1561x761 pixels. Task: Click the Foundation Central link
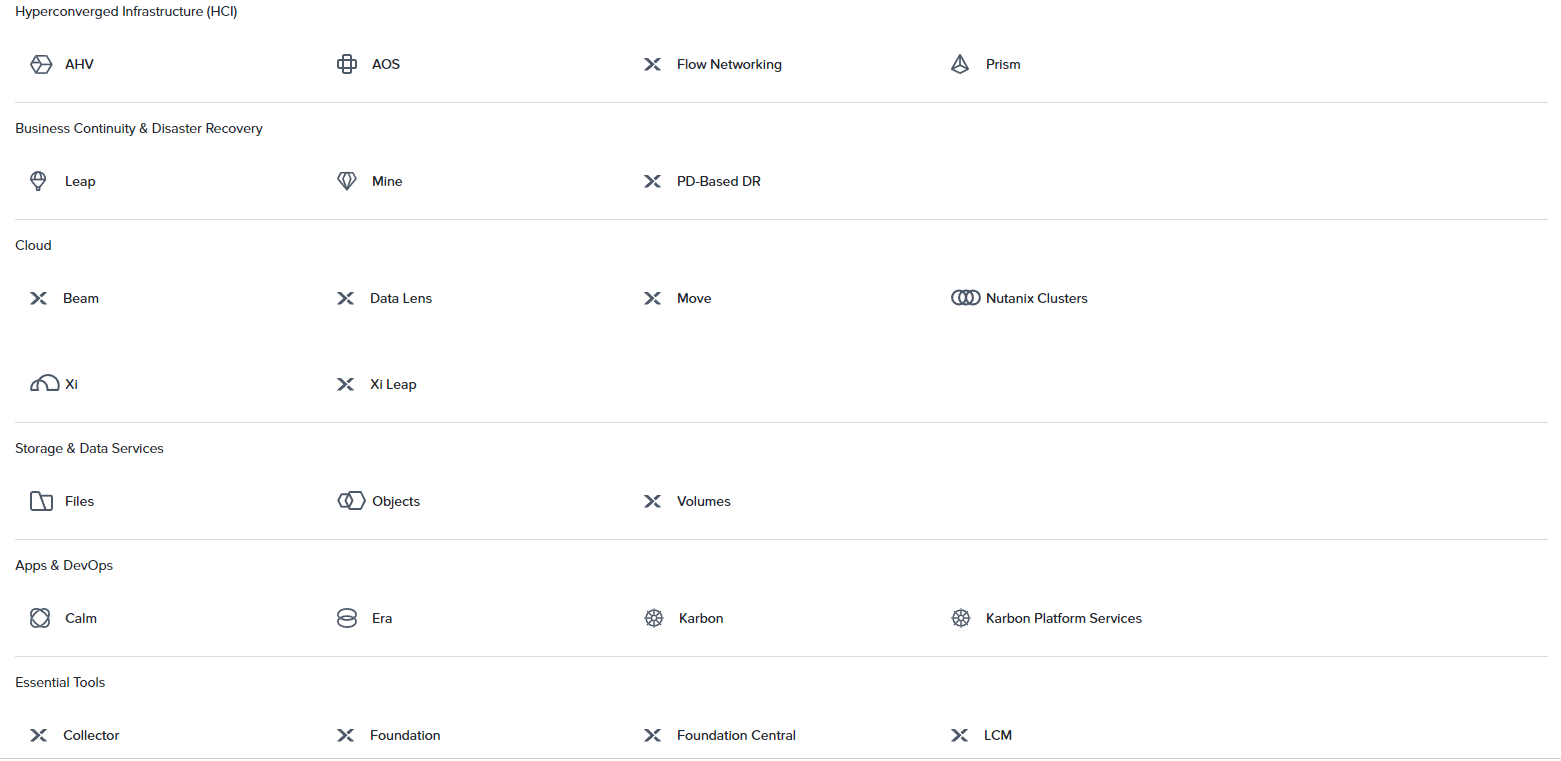[x=736, y=735]
